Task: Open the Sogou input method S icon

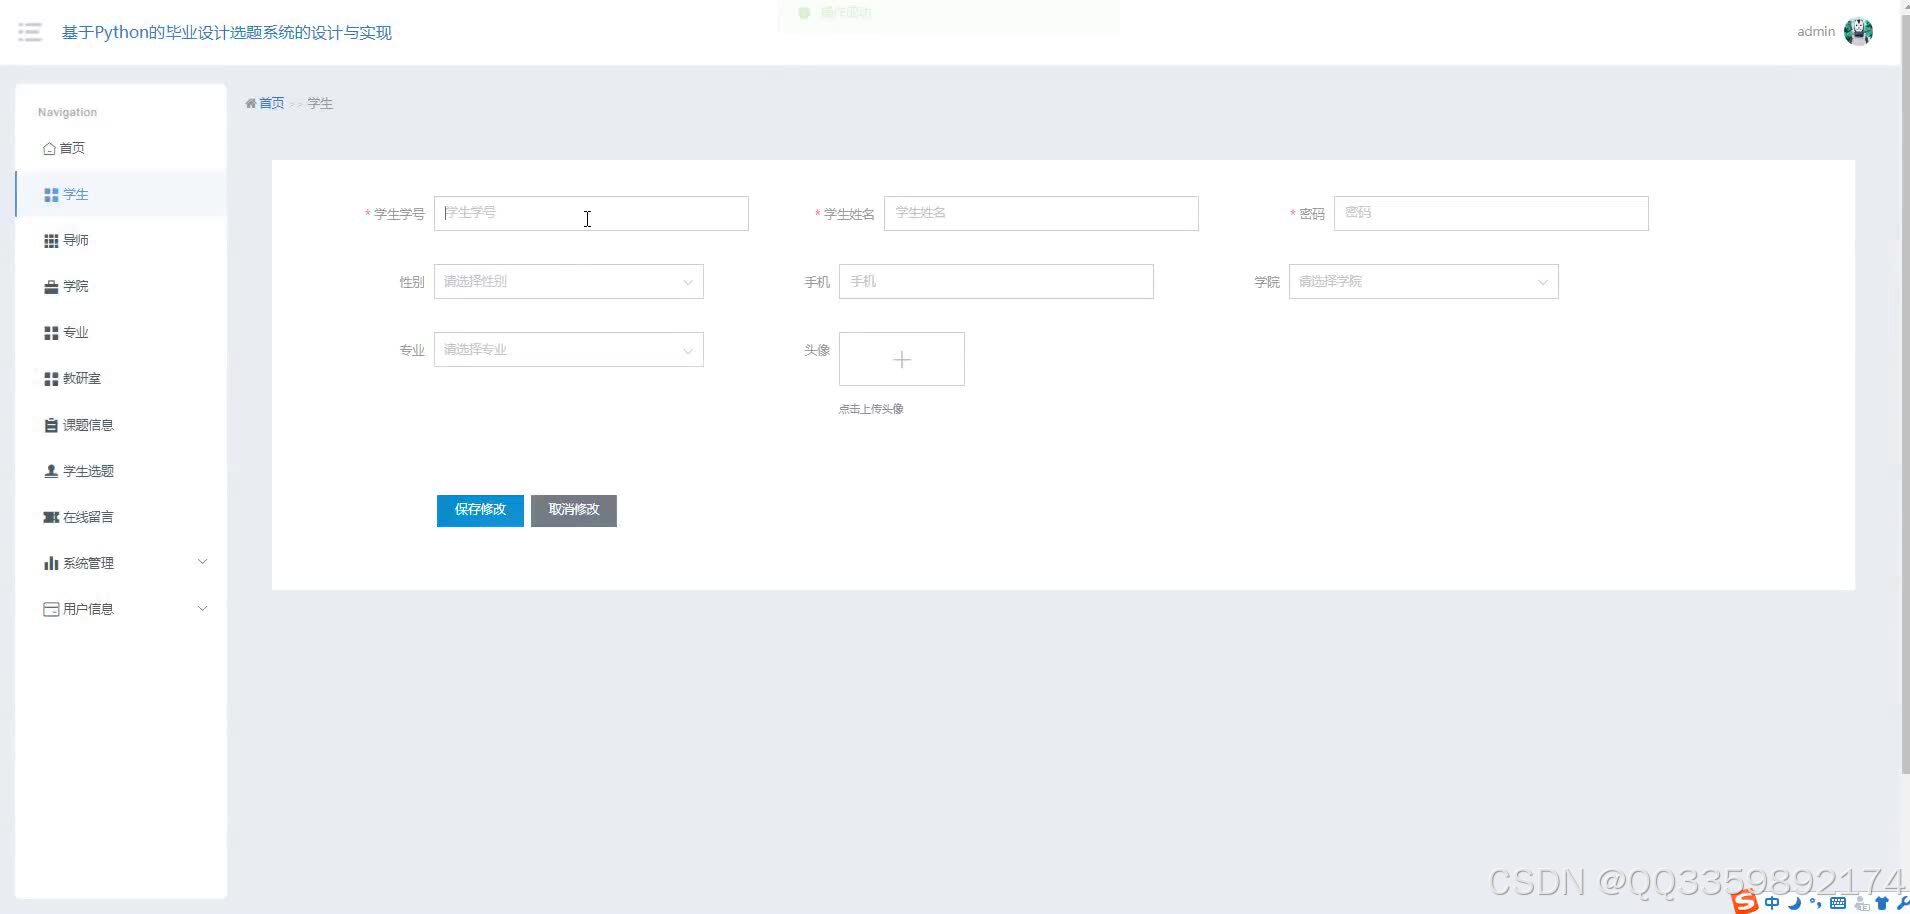Action: pyautogui.click(x=1745, y=902)
